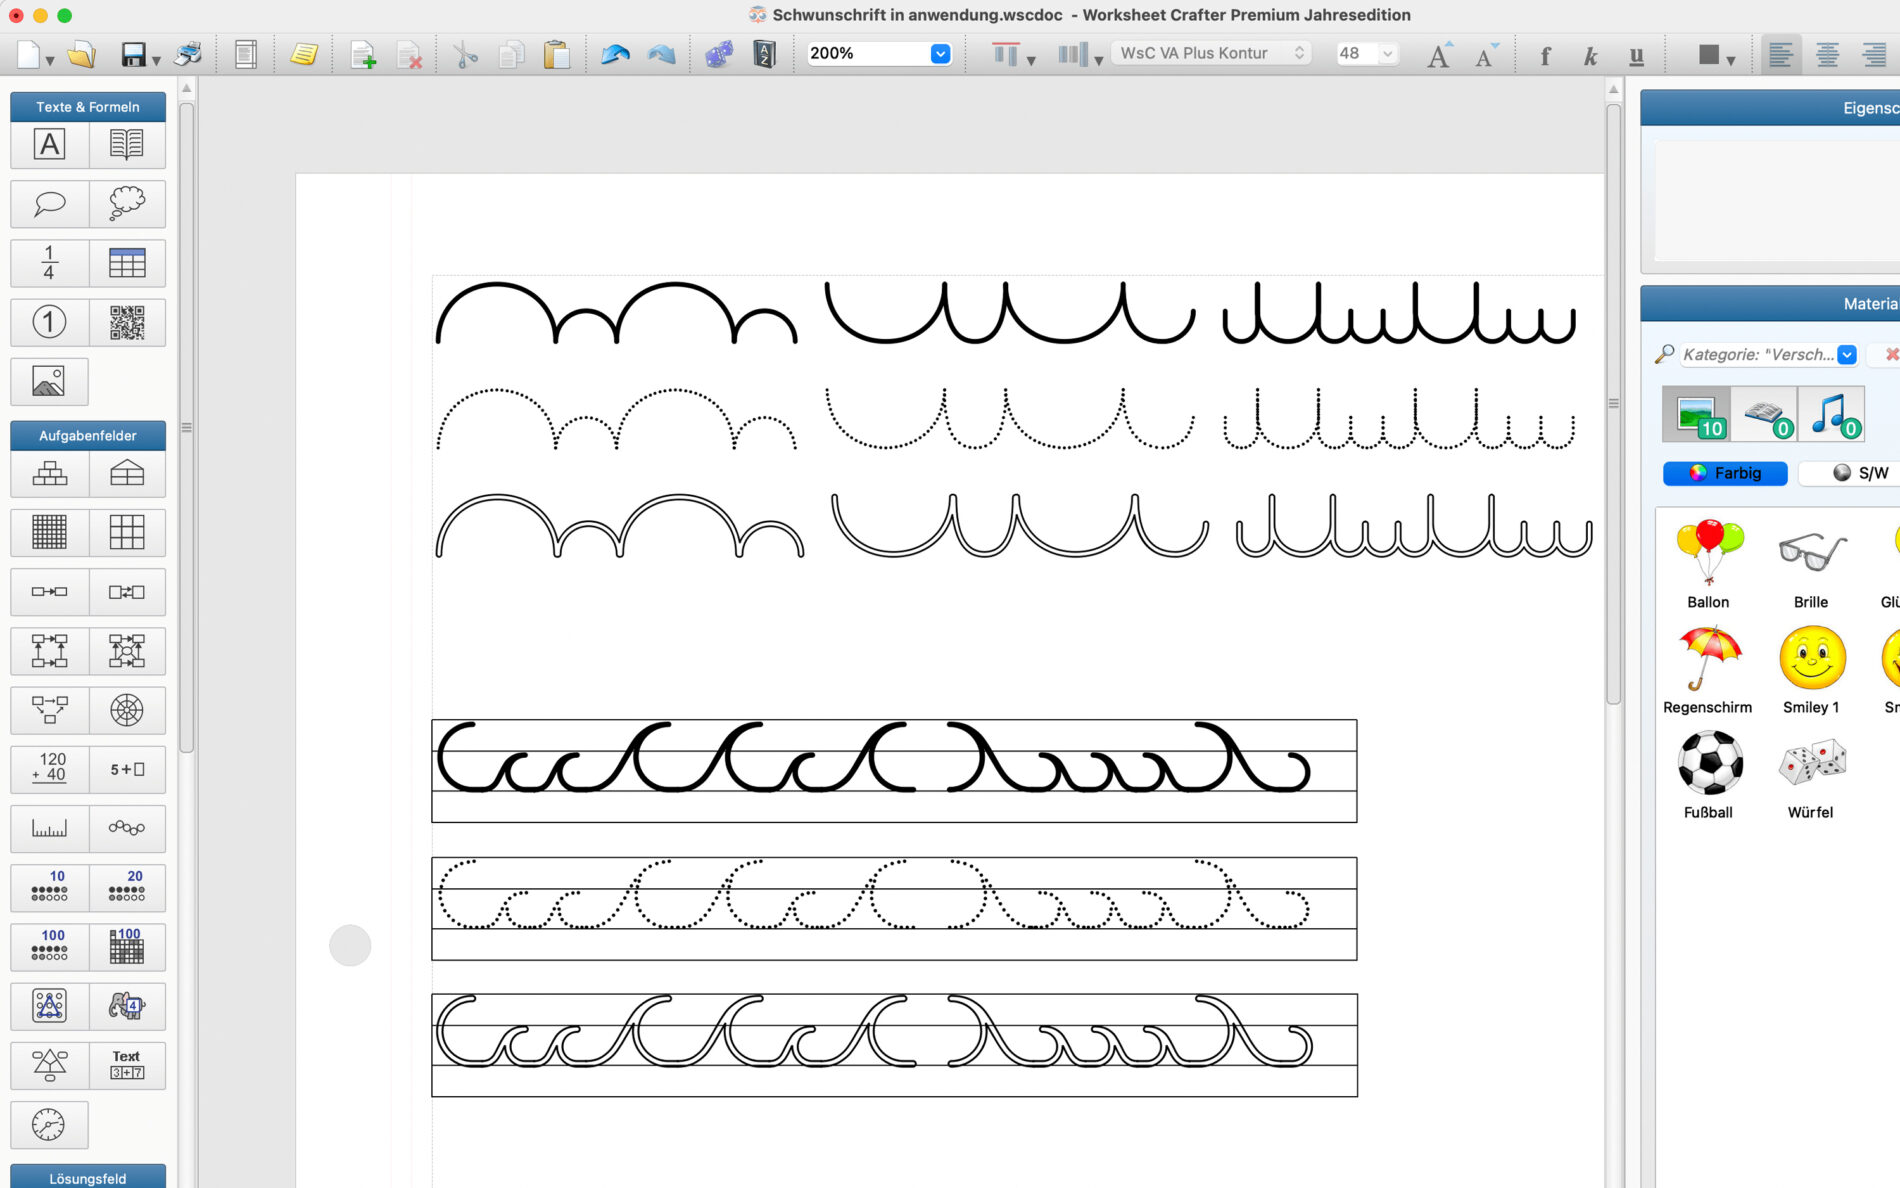The height and width of the screenshot is (1188, 1900).
Task: Open a file with the folder icon
Action: [81, 54]
